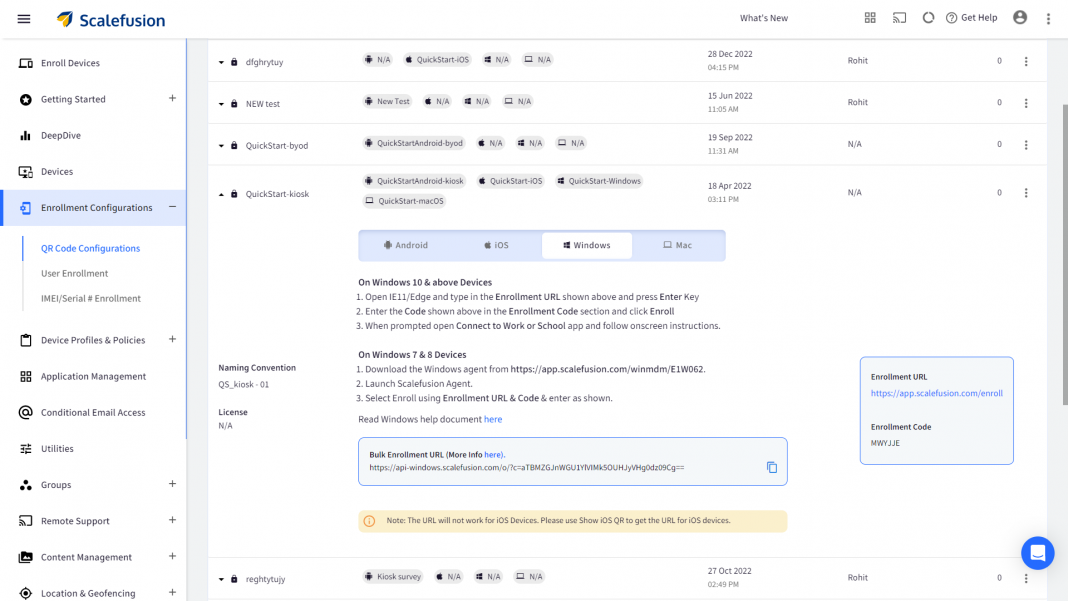This screenshot has width=1068, height=601.
Task: Open more options for QuickStart-kiosk row
Action: click(1026, 193)
